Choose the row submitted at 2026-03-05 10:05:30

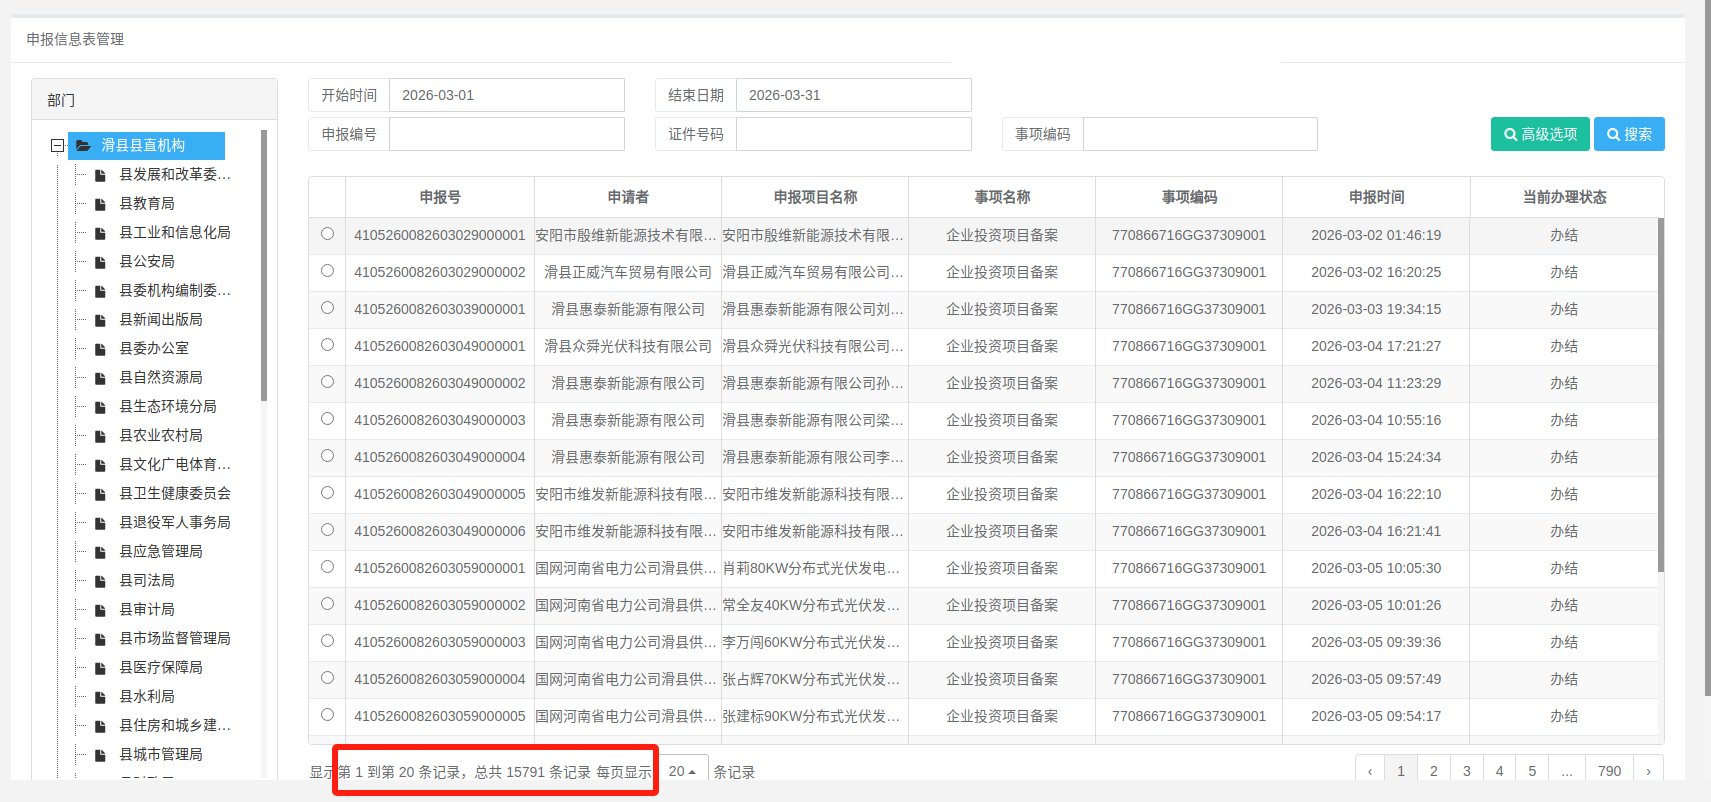click(327, 567)
